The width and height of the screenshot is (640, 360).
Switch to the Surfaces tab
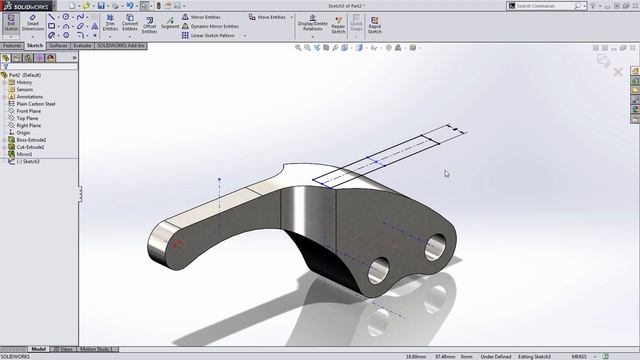tap(58, 46)
